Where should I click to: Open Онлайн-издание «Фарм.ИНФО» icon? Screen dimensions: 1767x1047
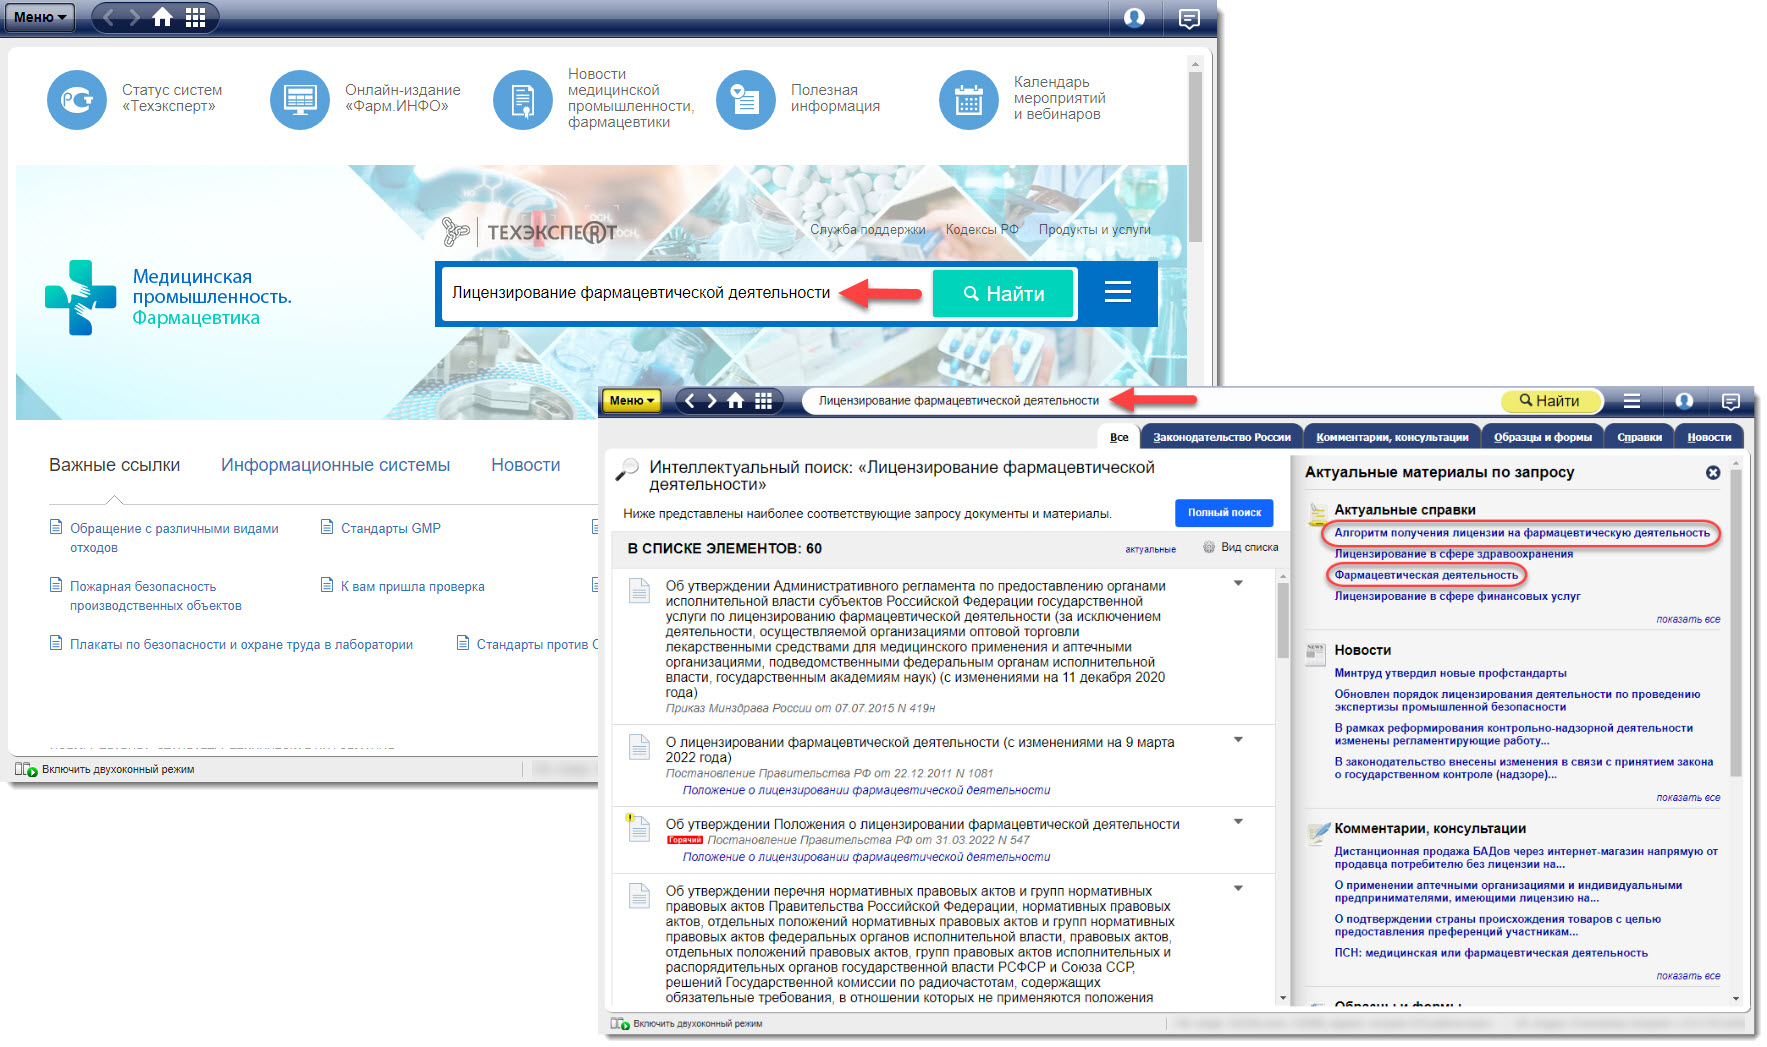(x=300, y=99)
